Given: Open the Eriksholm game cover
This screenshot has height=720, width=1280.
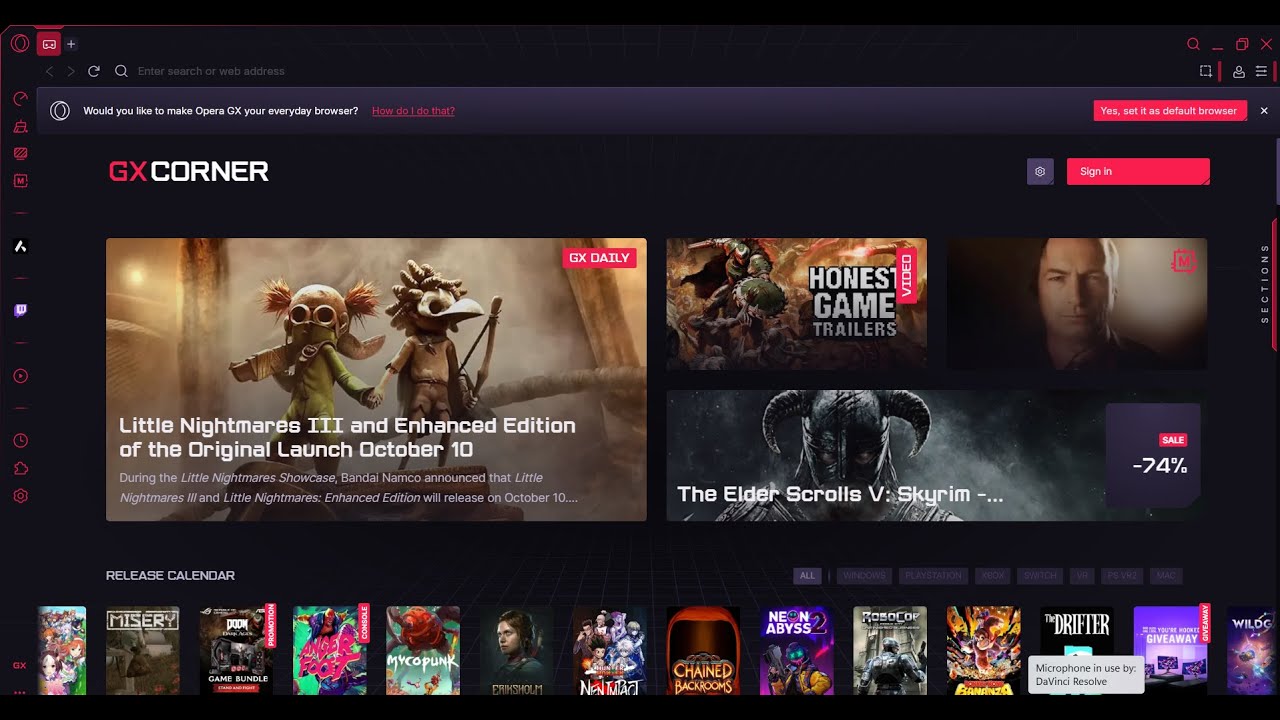Looking at the screenshot, I should [x=517, y=650].
